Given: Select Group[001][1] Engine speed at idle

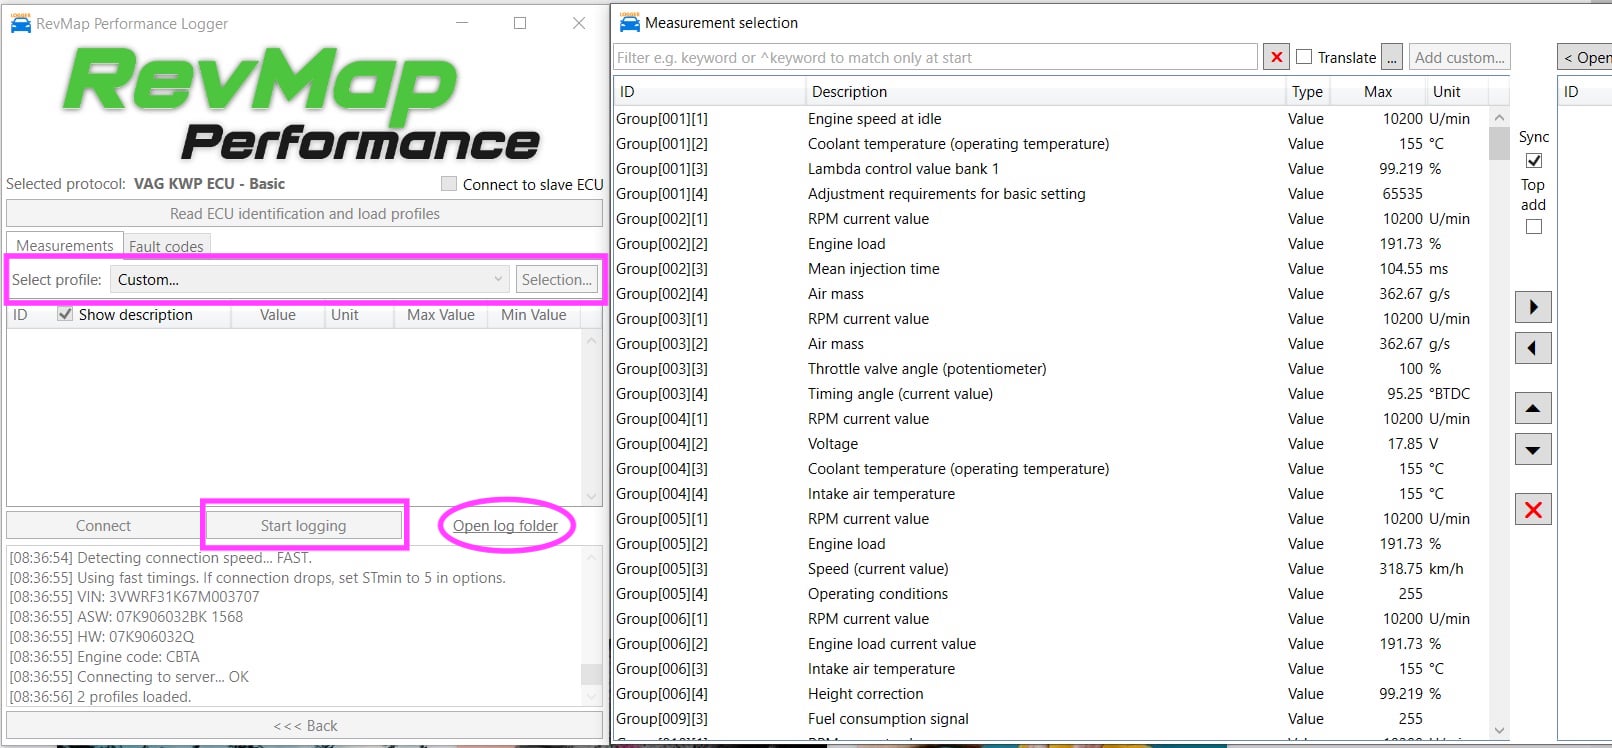Looking at the screenshot, I should coord(1050,118).
